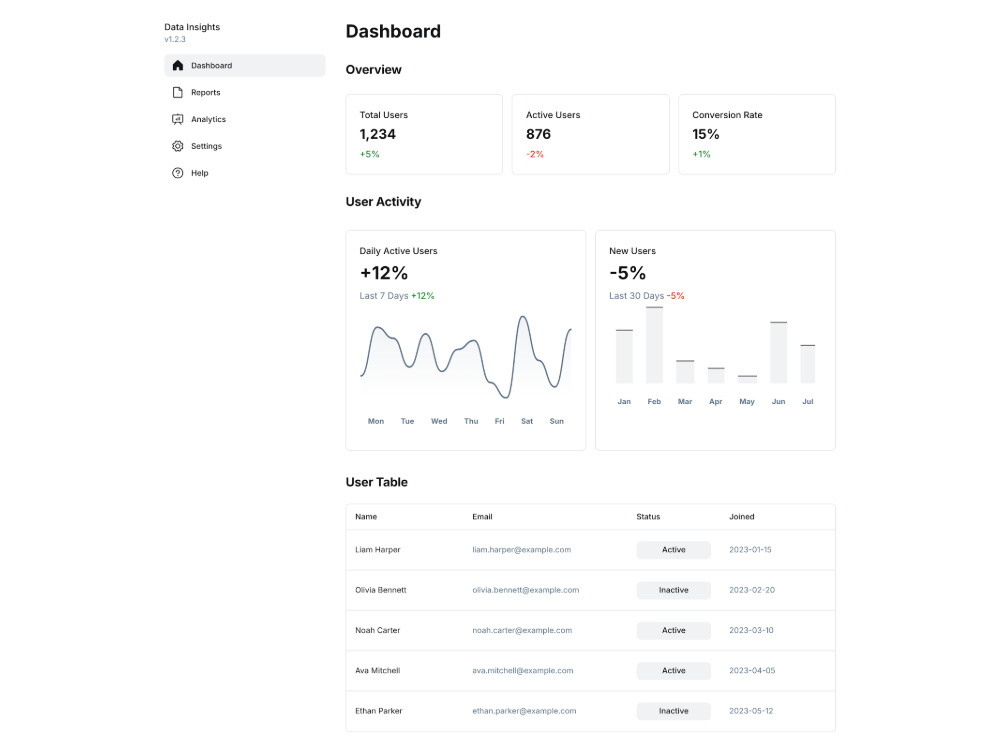This screenshot has width=1000, height=750.
Task: Click the Joined column header
Action: (742, 517)
